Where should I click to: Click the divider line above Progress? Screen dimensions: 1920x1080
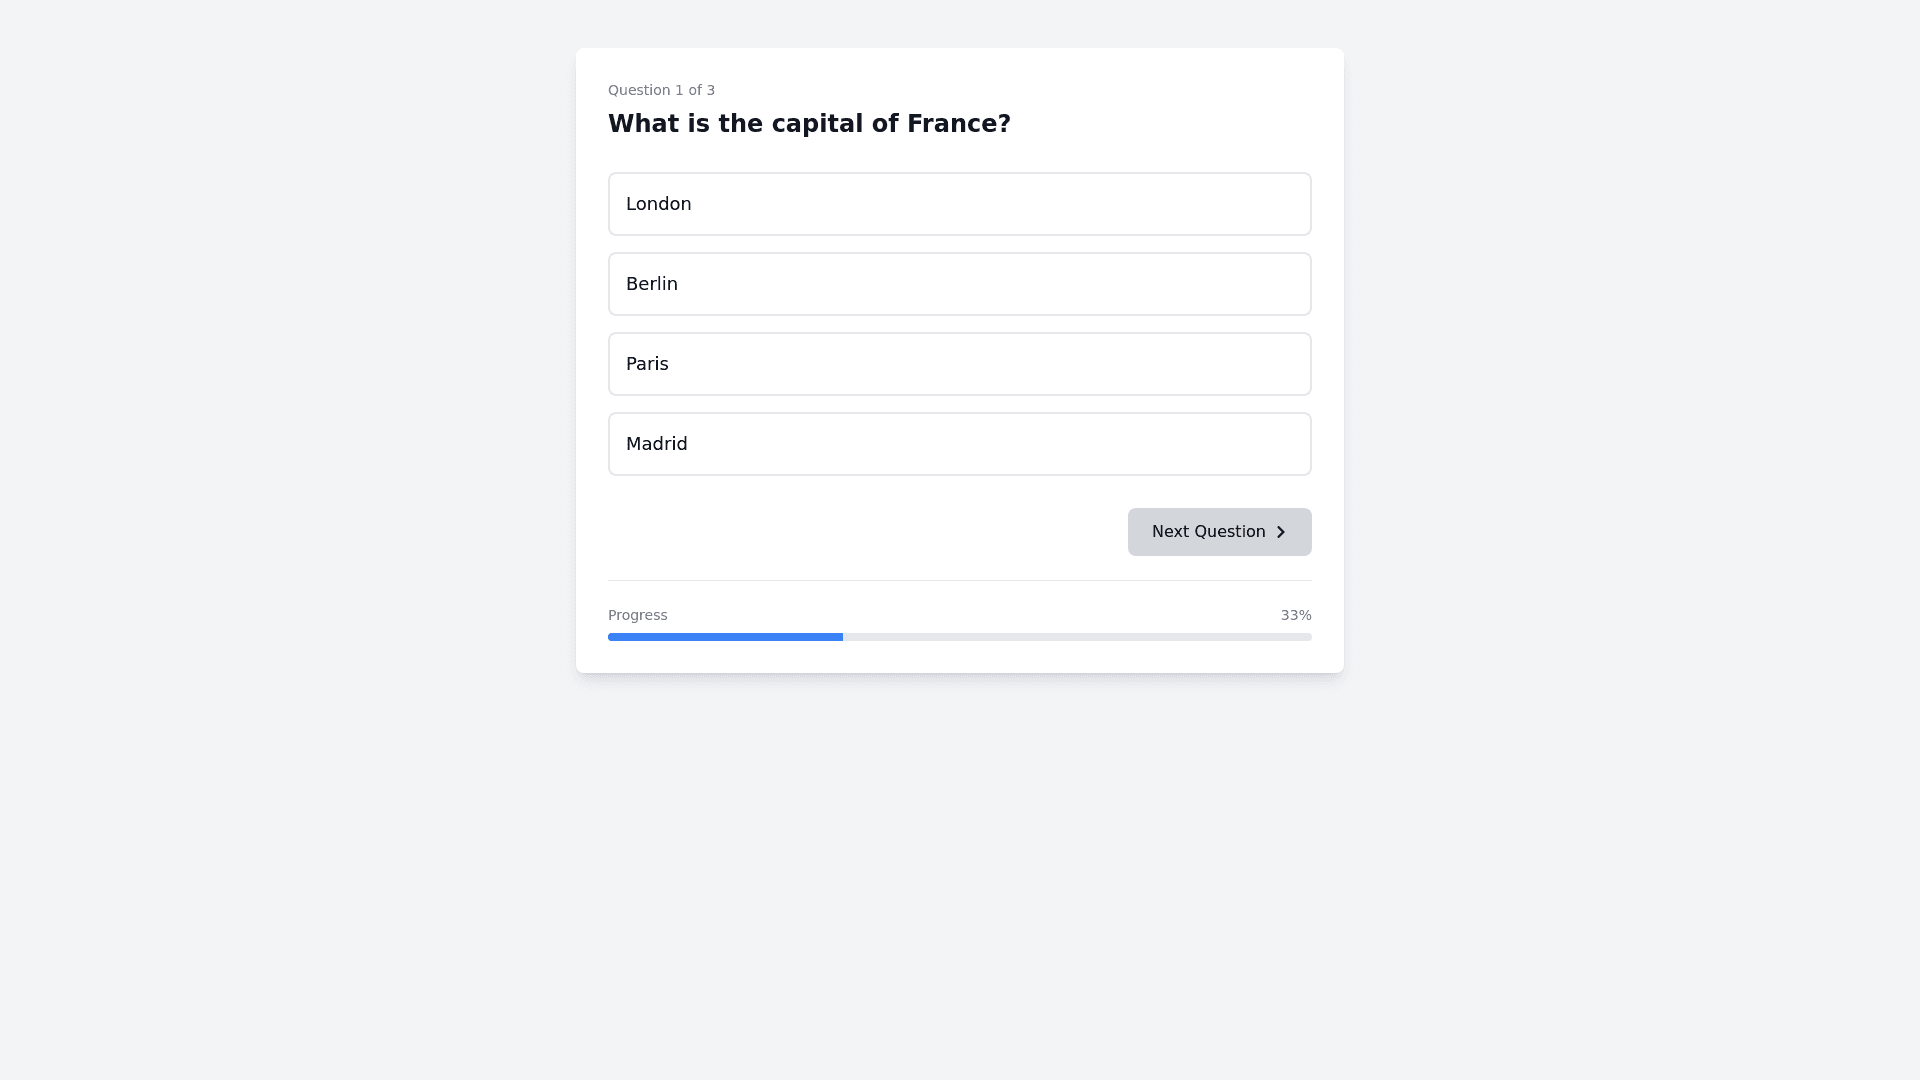[960, 580]
